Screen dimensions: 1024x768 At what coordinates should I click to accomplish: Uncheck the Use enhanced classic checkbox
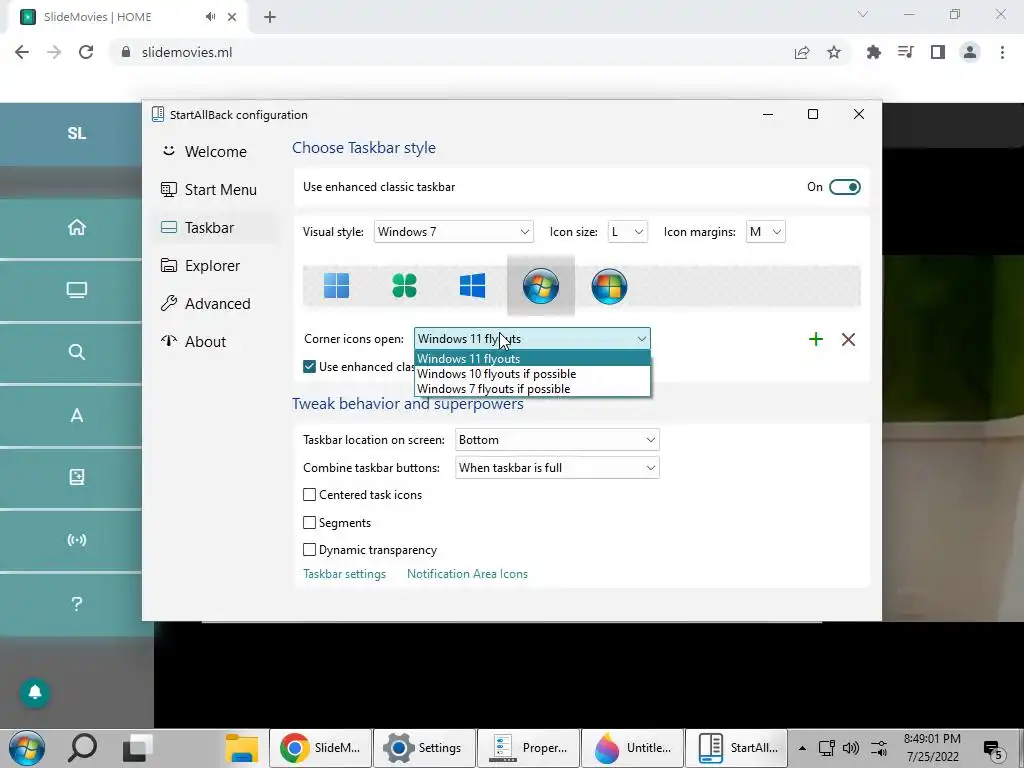coord(310,366)
